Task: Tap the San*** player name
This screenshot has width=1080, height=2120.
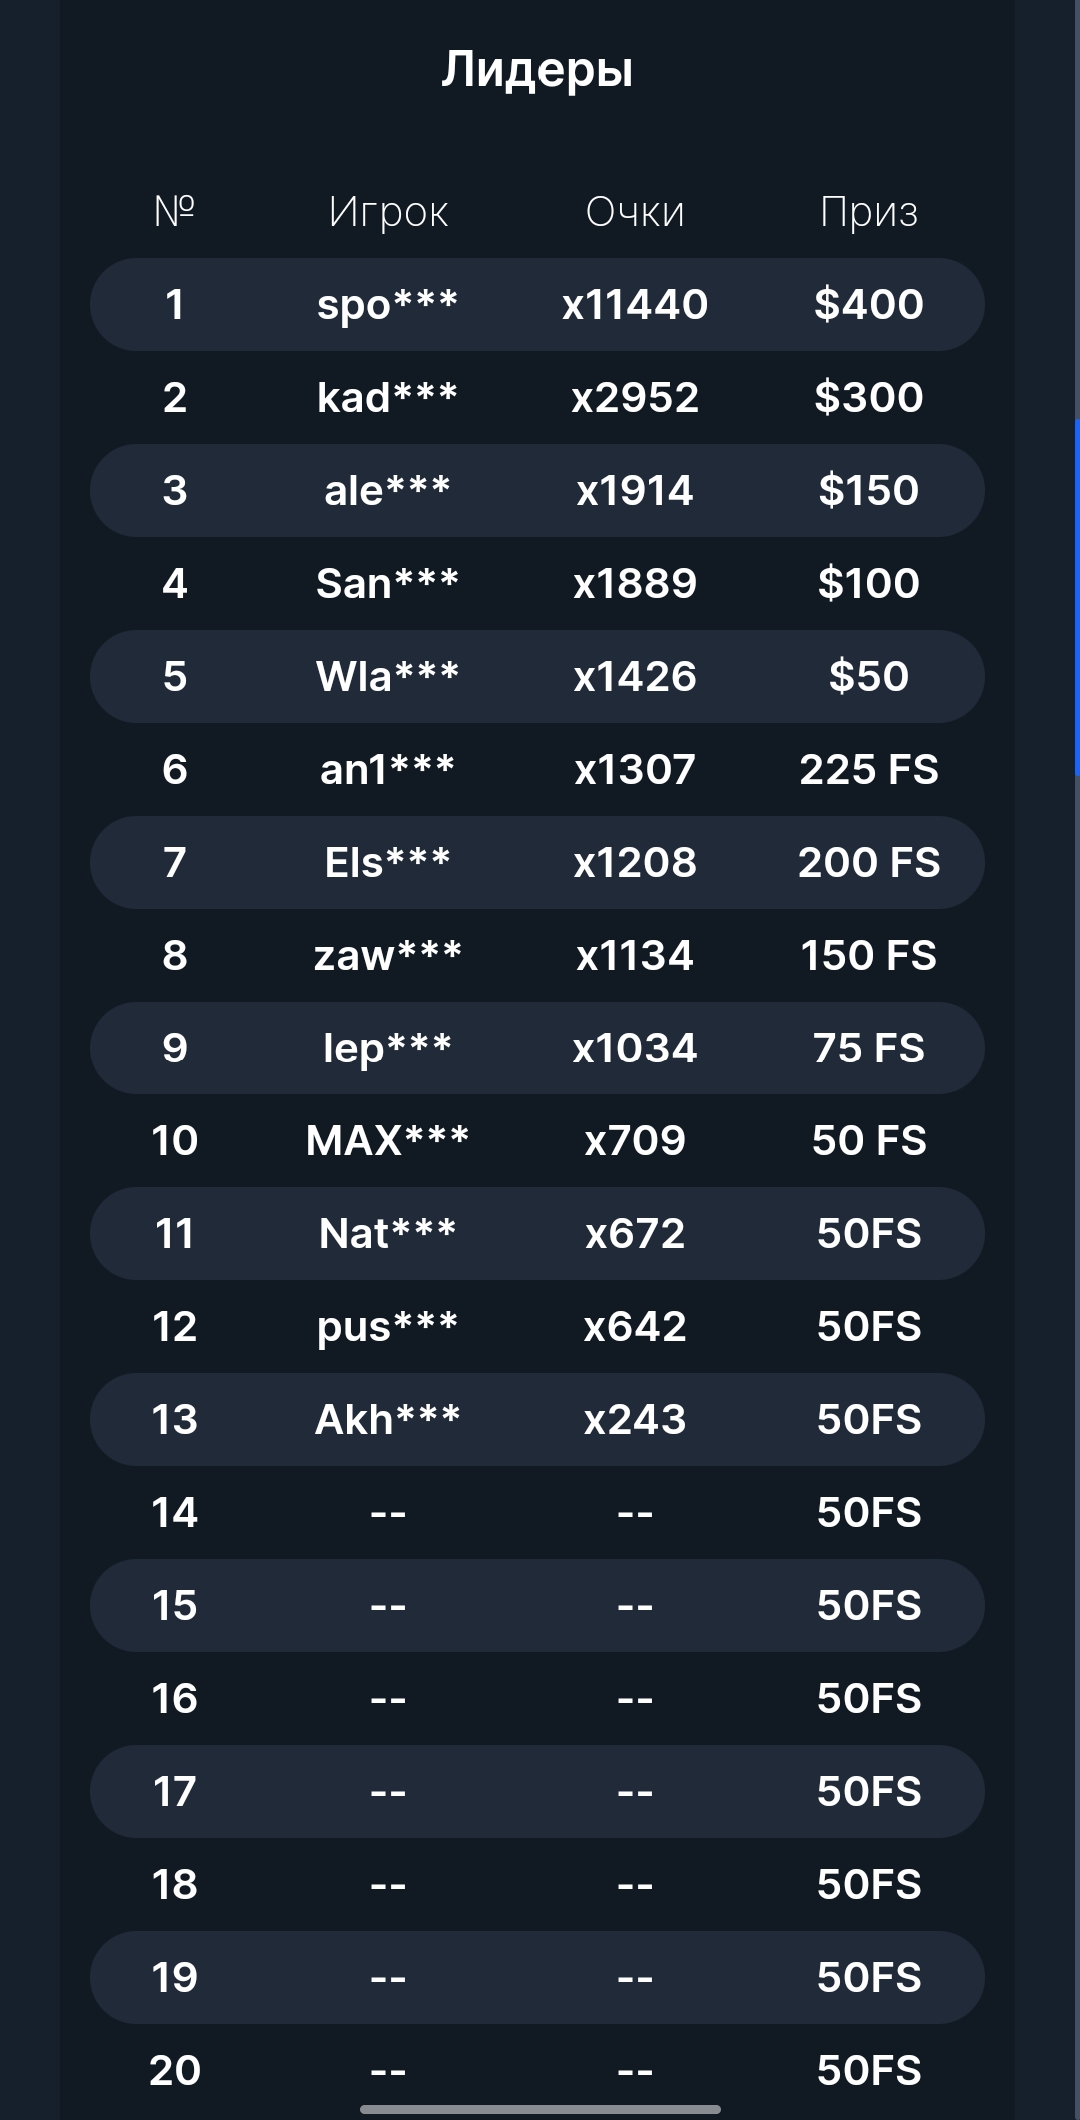Action: click(387, 583)
